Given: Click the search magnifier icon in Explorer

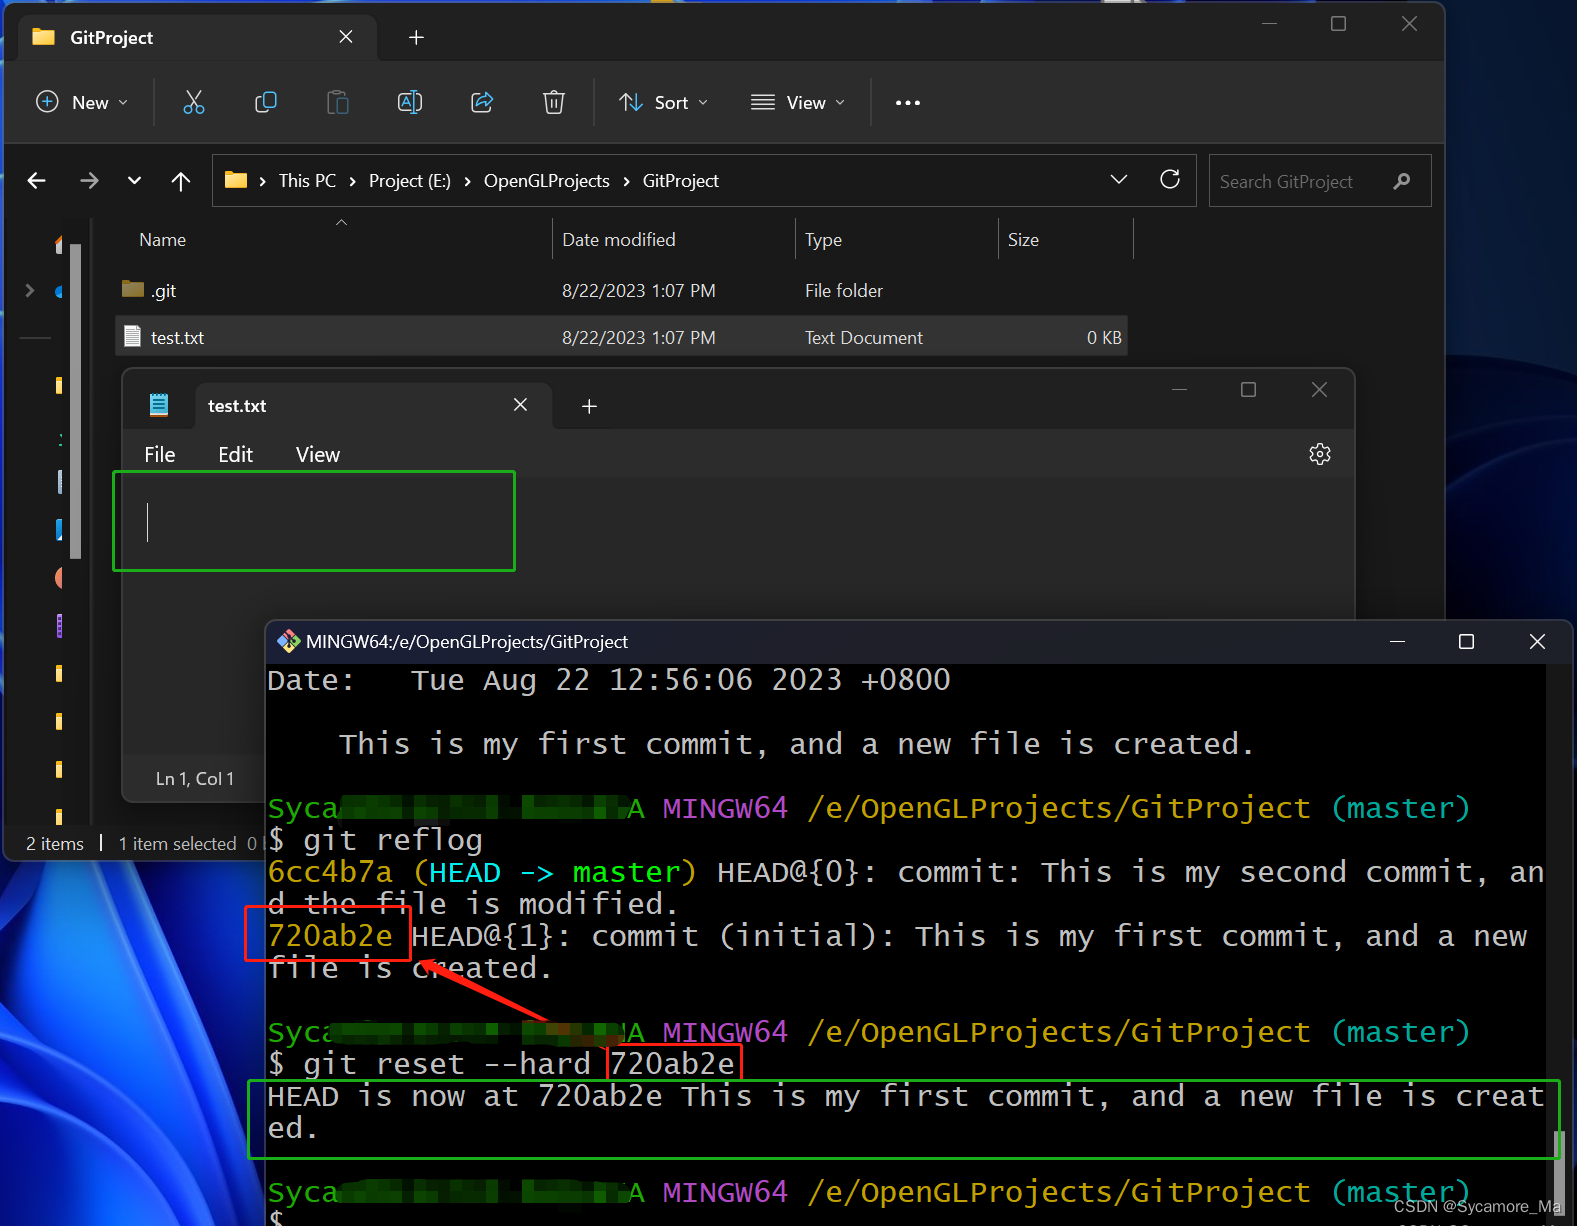Looking at the screenshot, I should click(x=1402, y=181).
